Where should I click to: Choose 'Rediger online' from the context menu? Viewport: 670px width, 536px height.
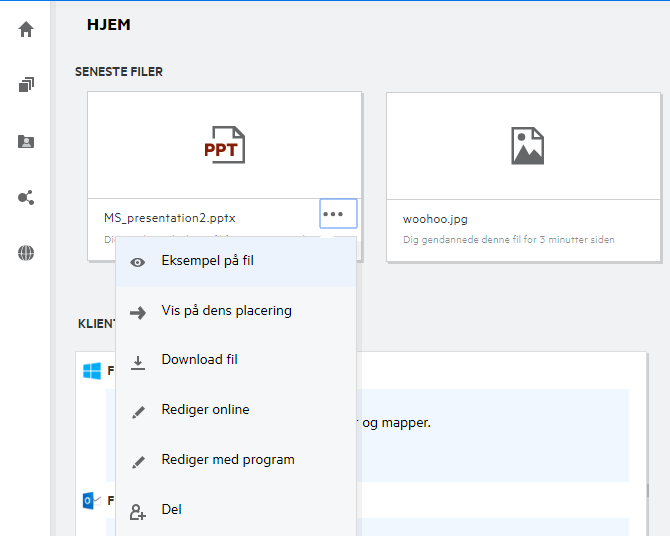[x=205, y=410]
